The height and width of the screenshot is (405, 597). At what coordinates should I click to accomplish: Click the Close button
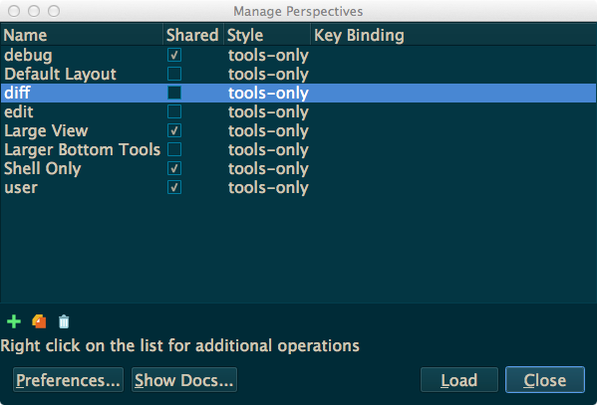545,379
